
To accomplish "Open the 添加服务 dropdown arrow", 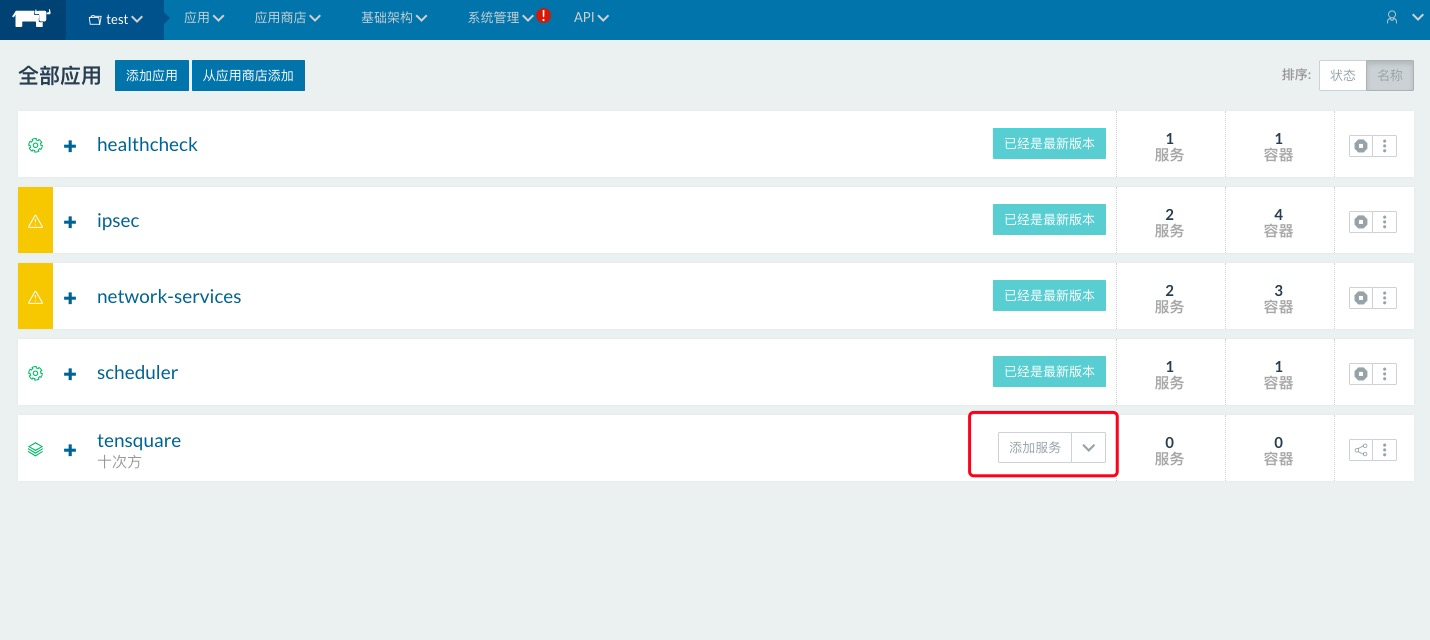I will click(1089, 448).
